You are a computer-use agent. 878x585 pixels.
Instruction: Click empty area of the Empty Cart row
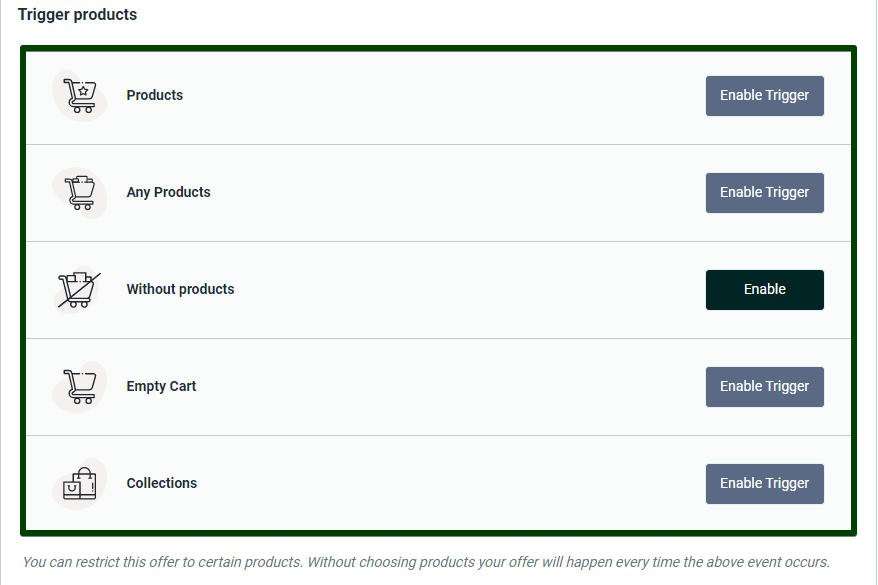pos(440,387)
